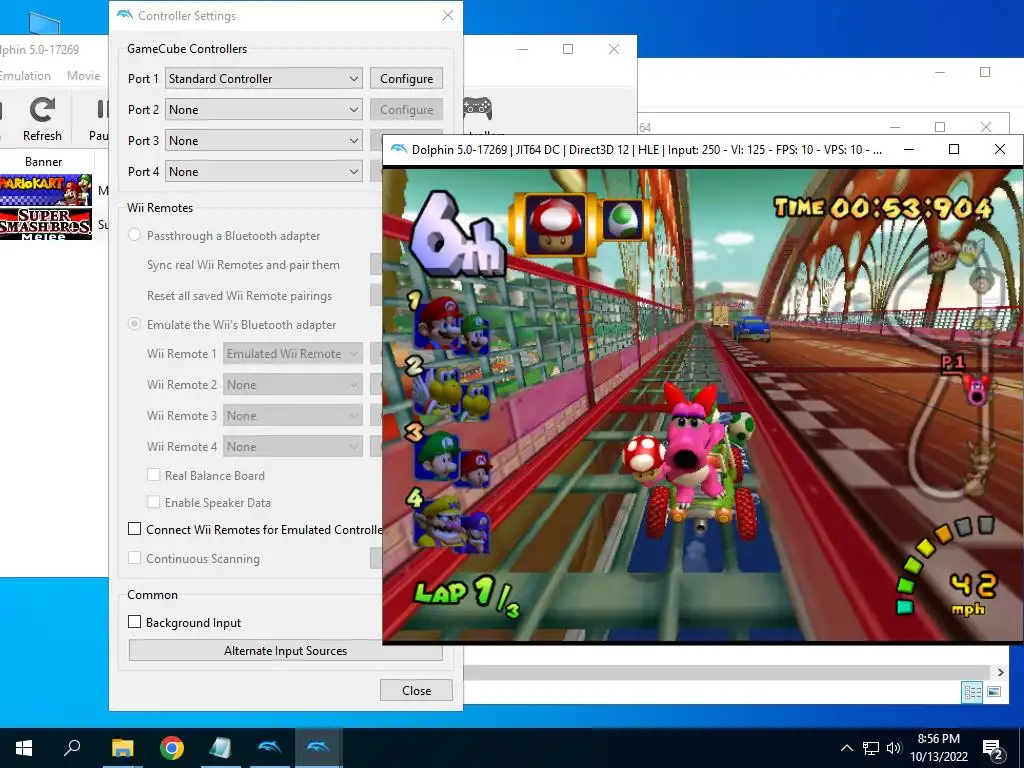Open the Emulation menu in Dolphin

pyautogui.click(x=25, y=76)
